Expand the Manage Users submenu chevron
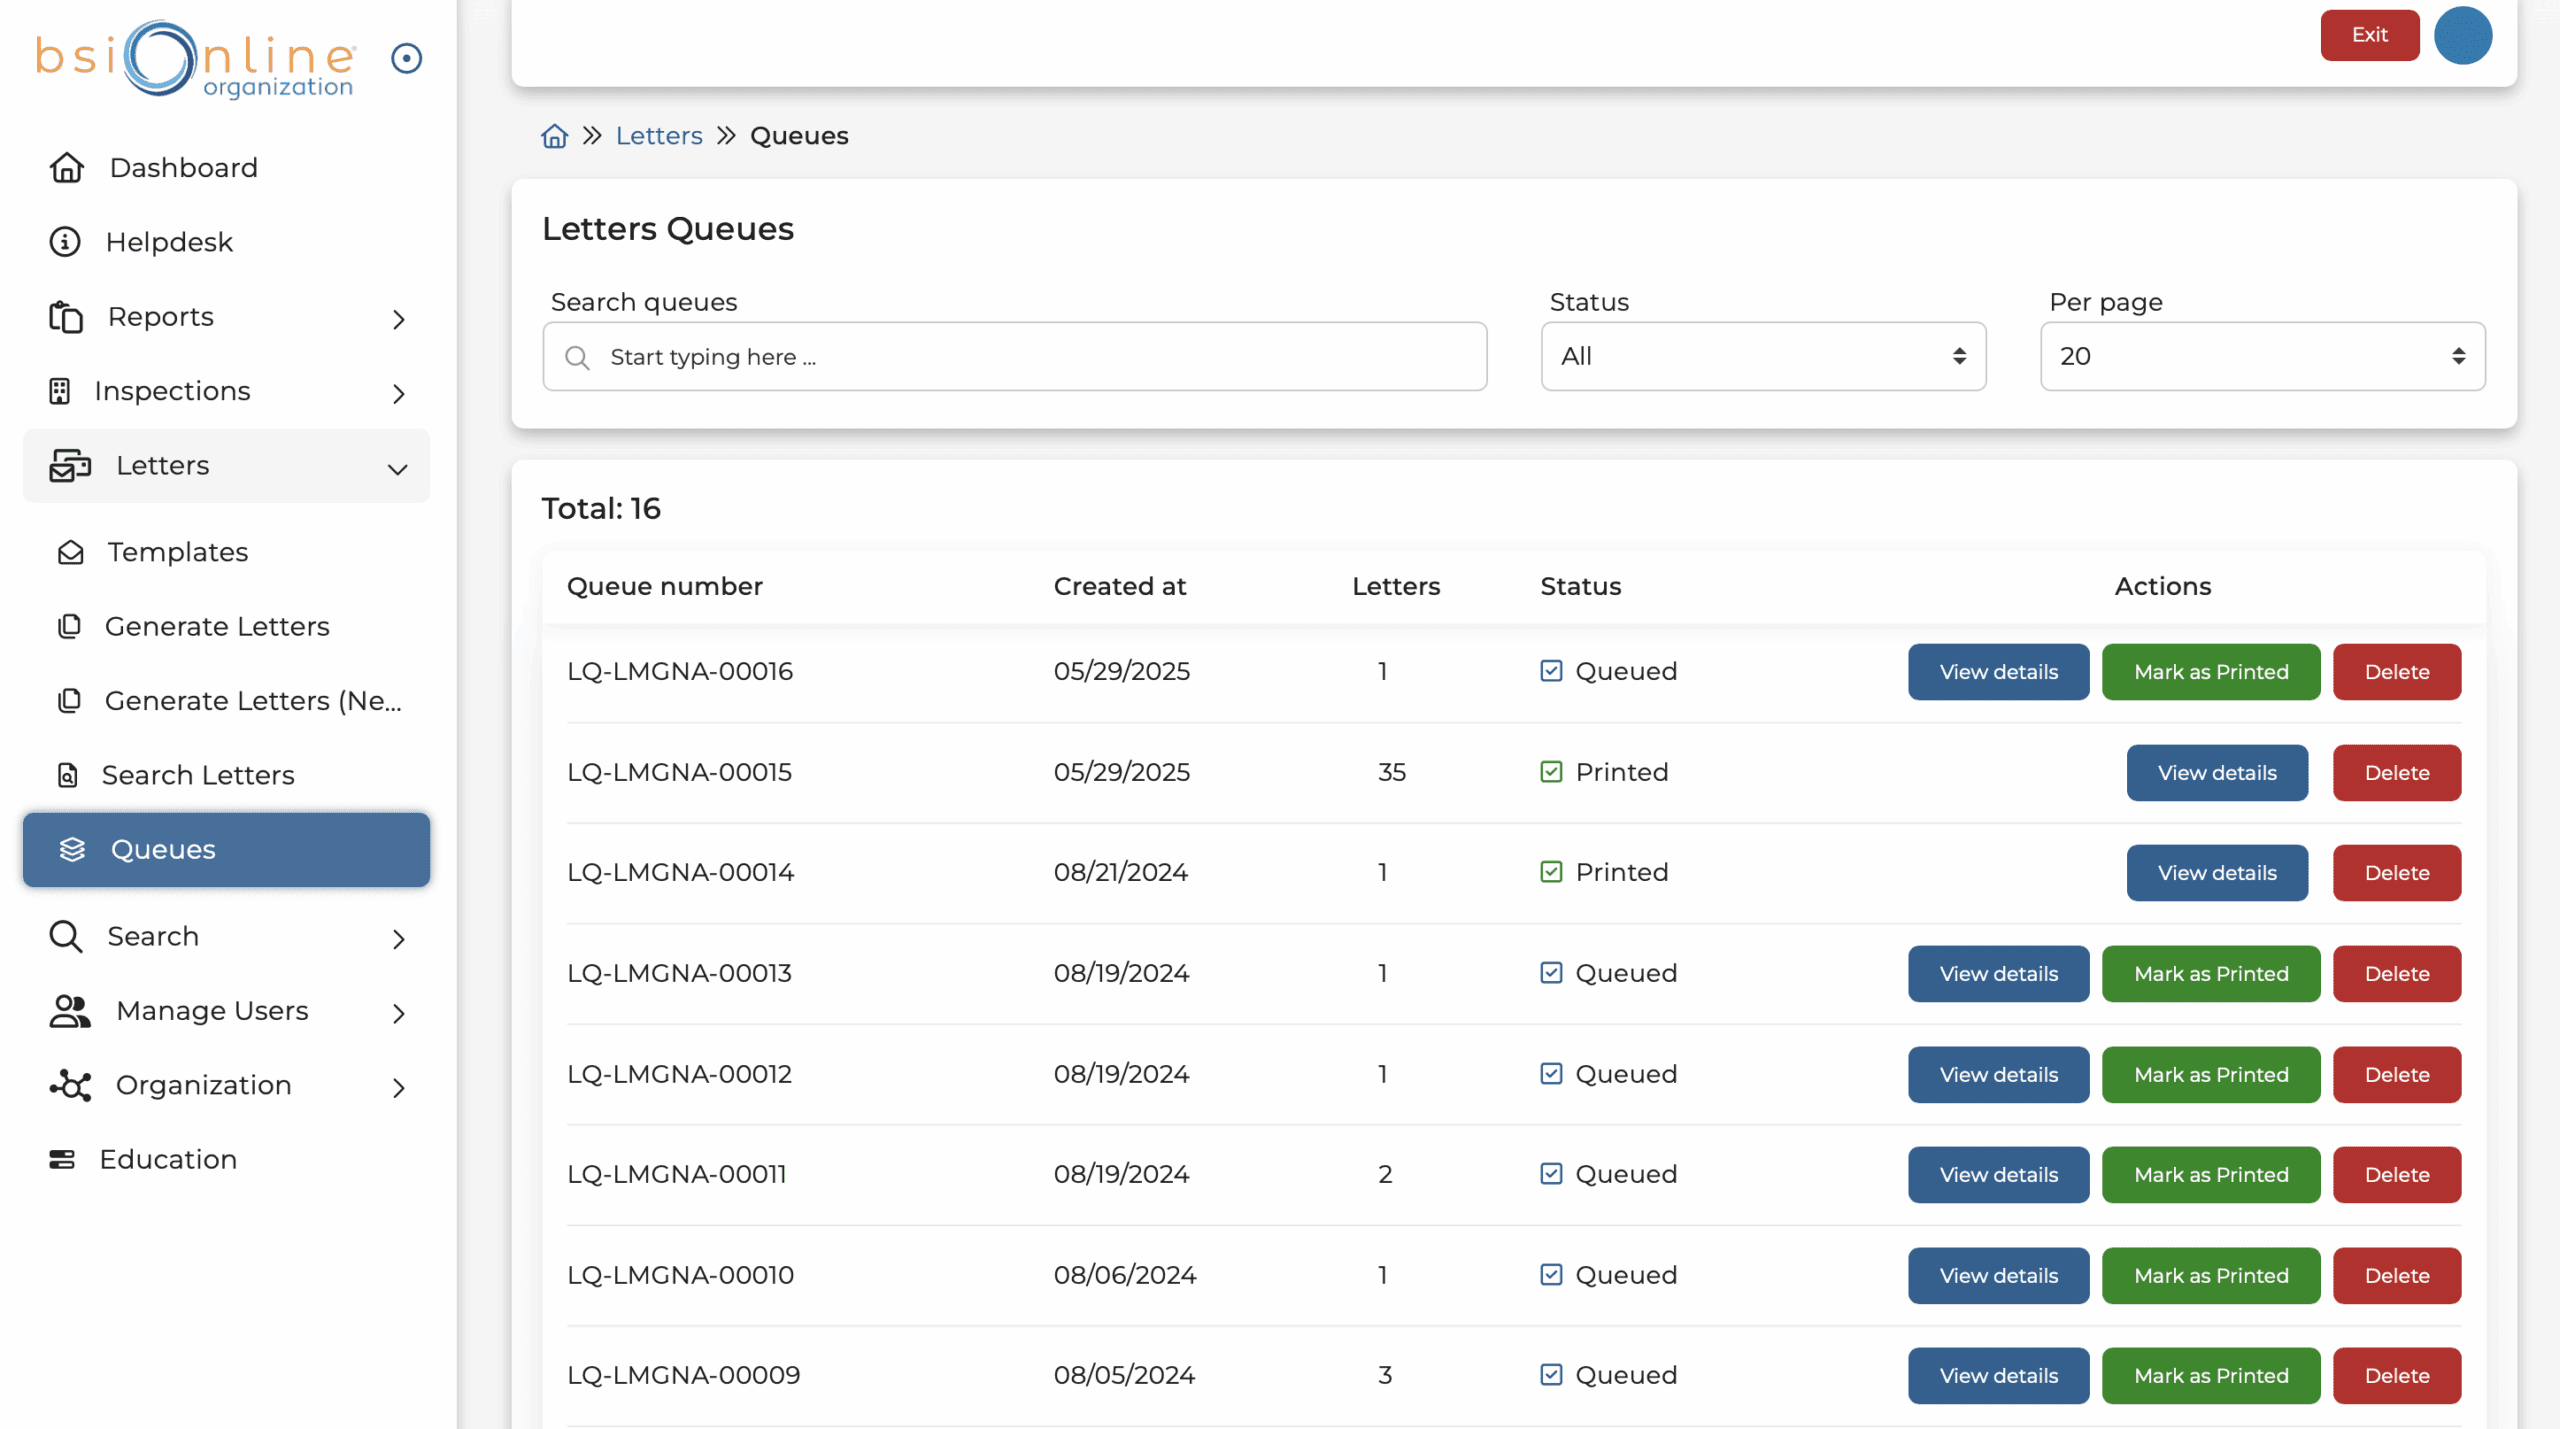 399,1013
